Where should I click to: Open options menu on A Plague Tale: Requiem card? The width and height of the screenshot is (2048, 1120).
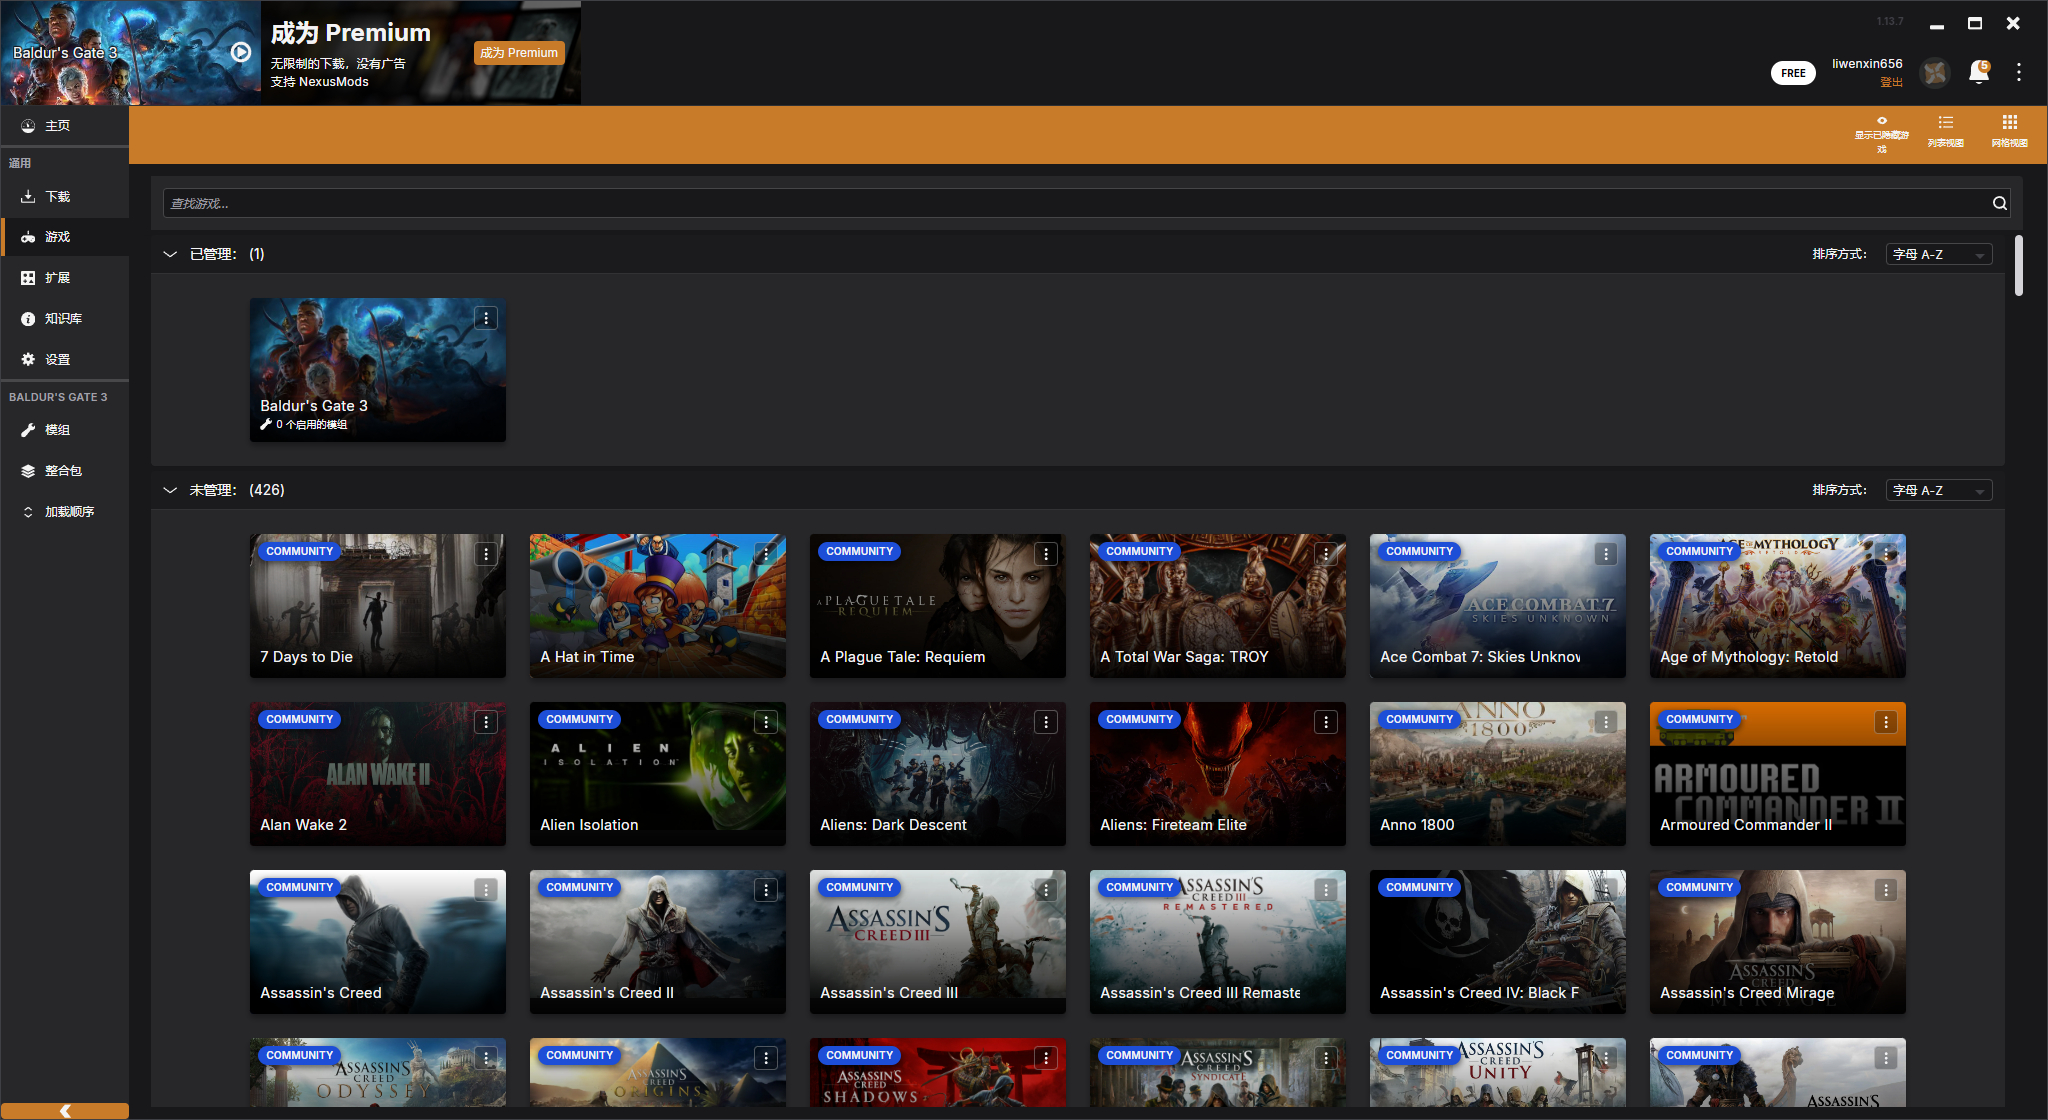point(1046,554)
